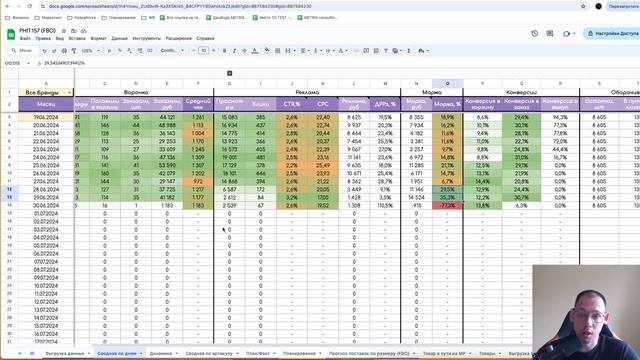
Task: Create a filter via toolbar
Action: (x=386, y=51)
